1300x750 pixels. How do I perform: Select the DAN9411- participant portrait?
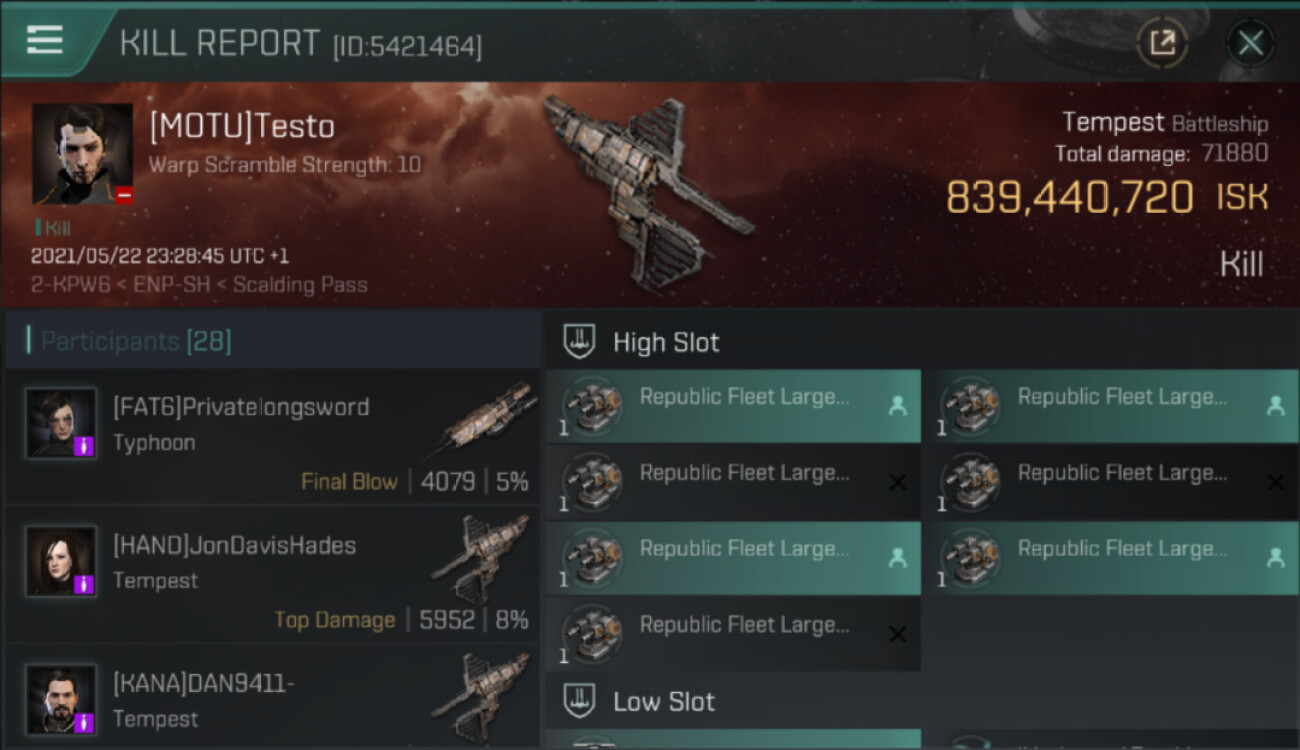(61, 699)
